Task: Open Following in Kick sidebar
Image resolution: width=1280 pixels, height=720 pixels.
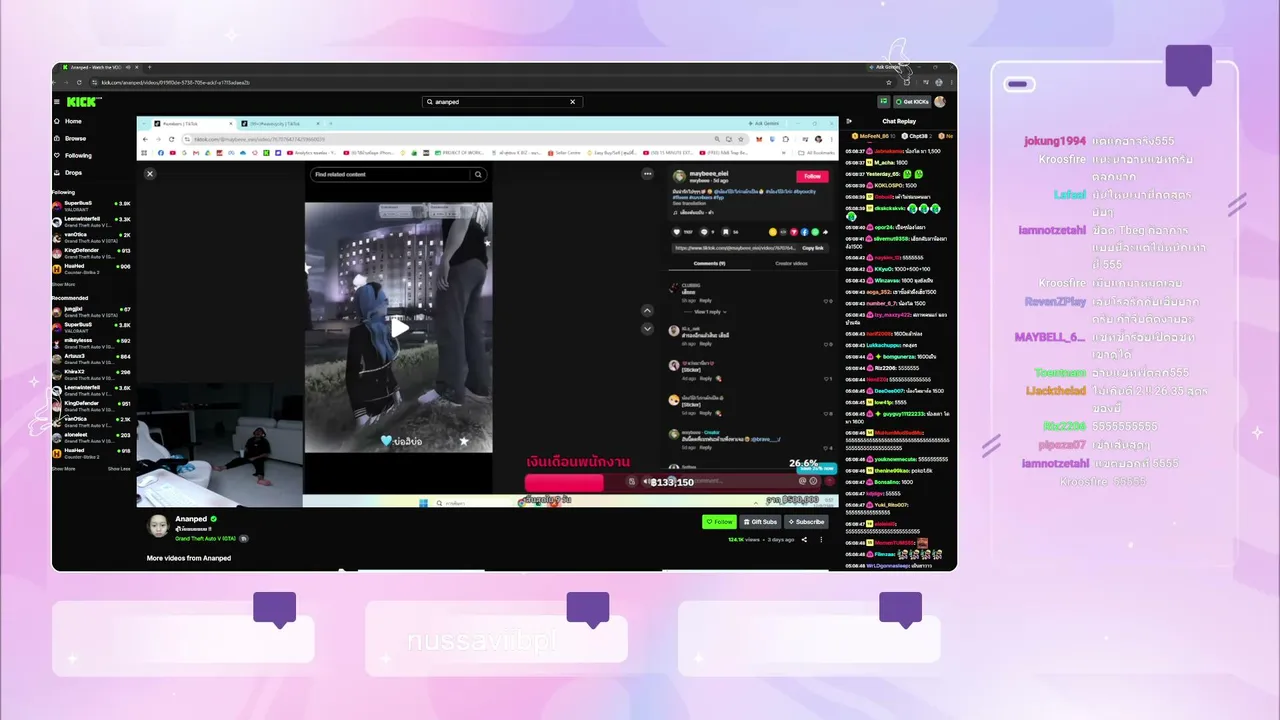Action: coord(72,155)
